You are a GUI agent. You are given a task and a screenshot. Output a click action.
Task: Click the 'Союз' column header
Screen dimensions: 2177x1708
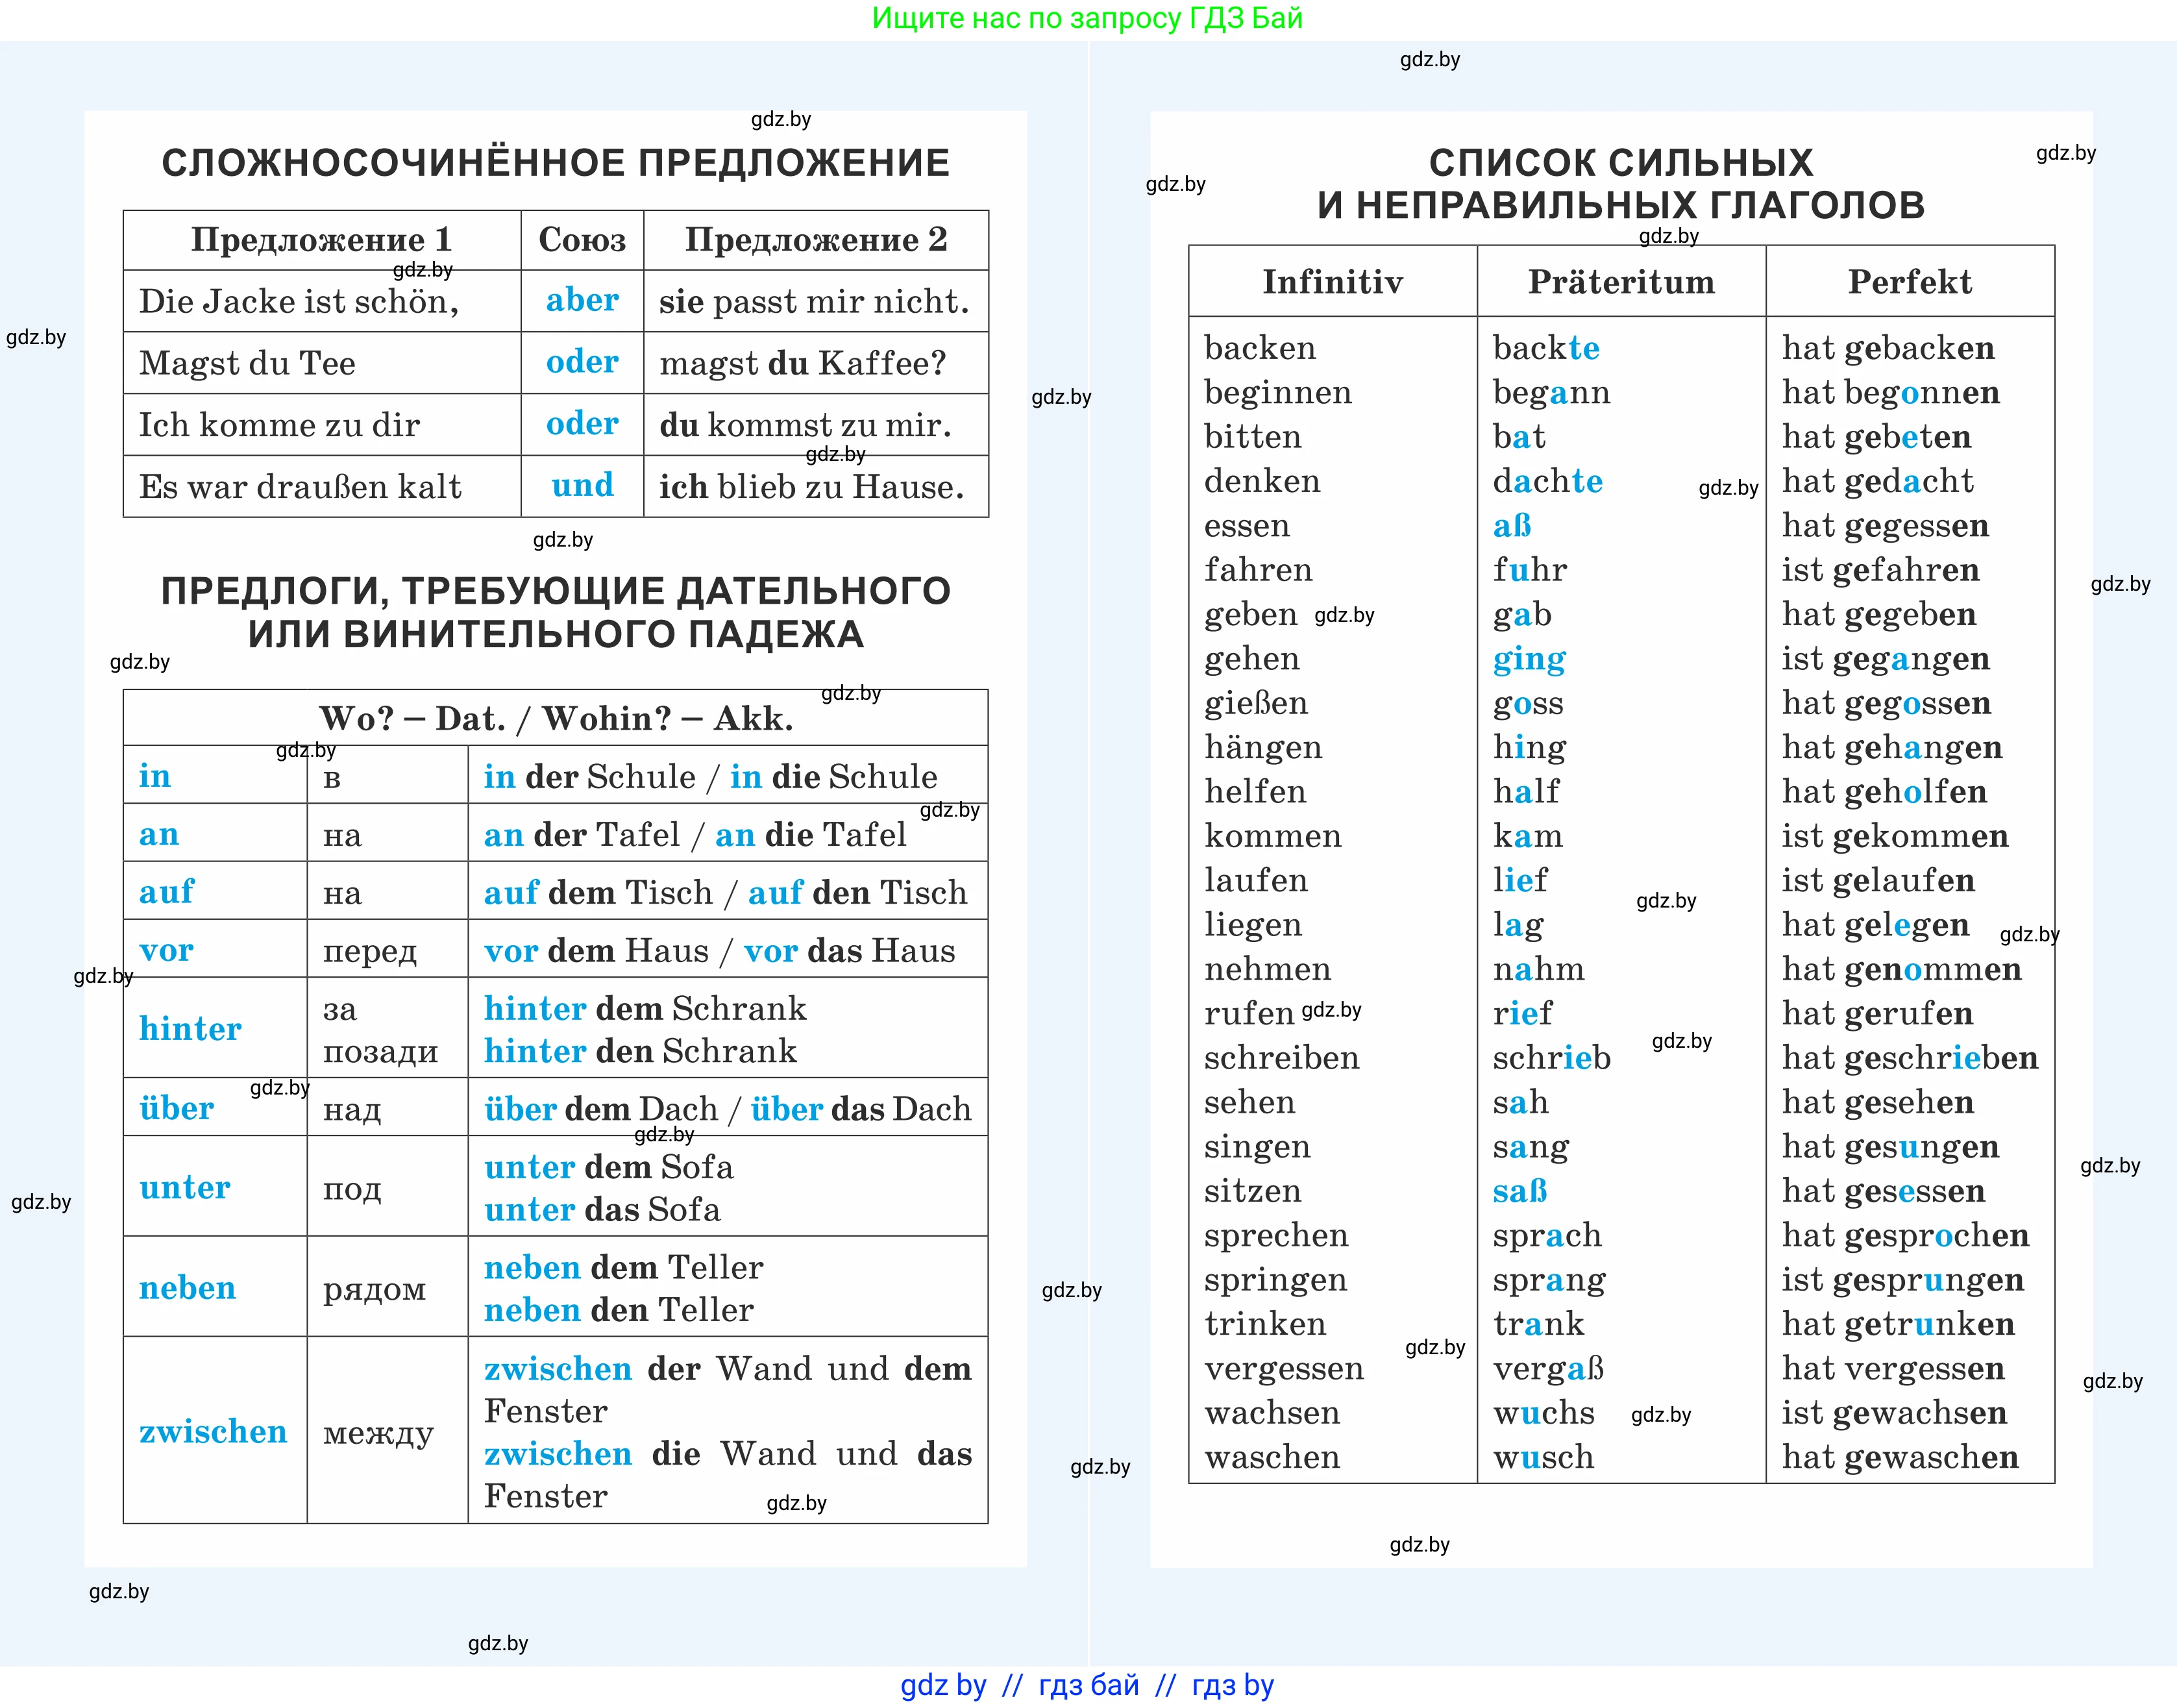pyautogui.click(x=582, y=240)
